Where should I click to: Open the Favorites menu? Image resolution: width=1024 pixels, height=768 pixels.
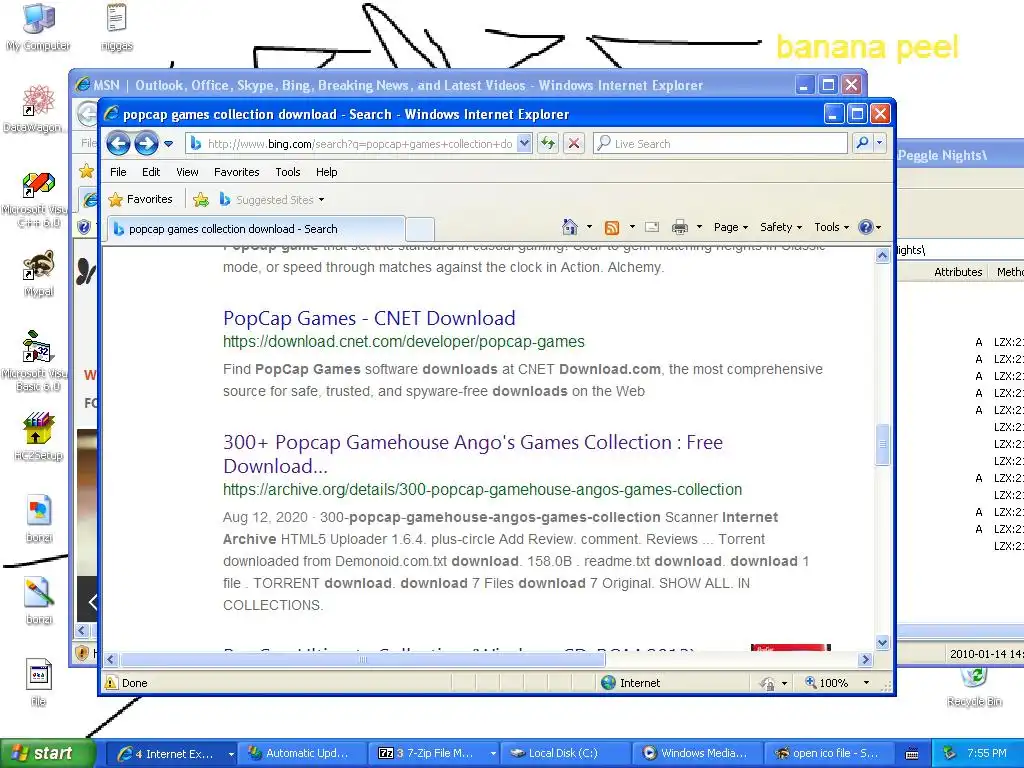pos(236,172)
